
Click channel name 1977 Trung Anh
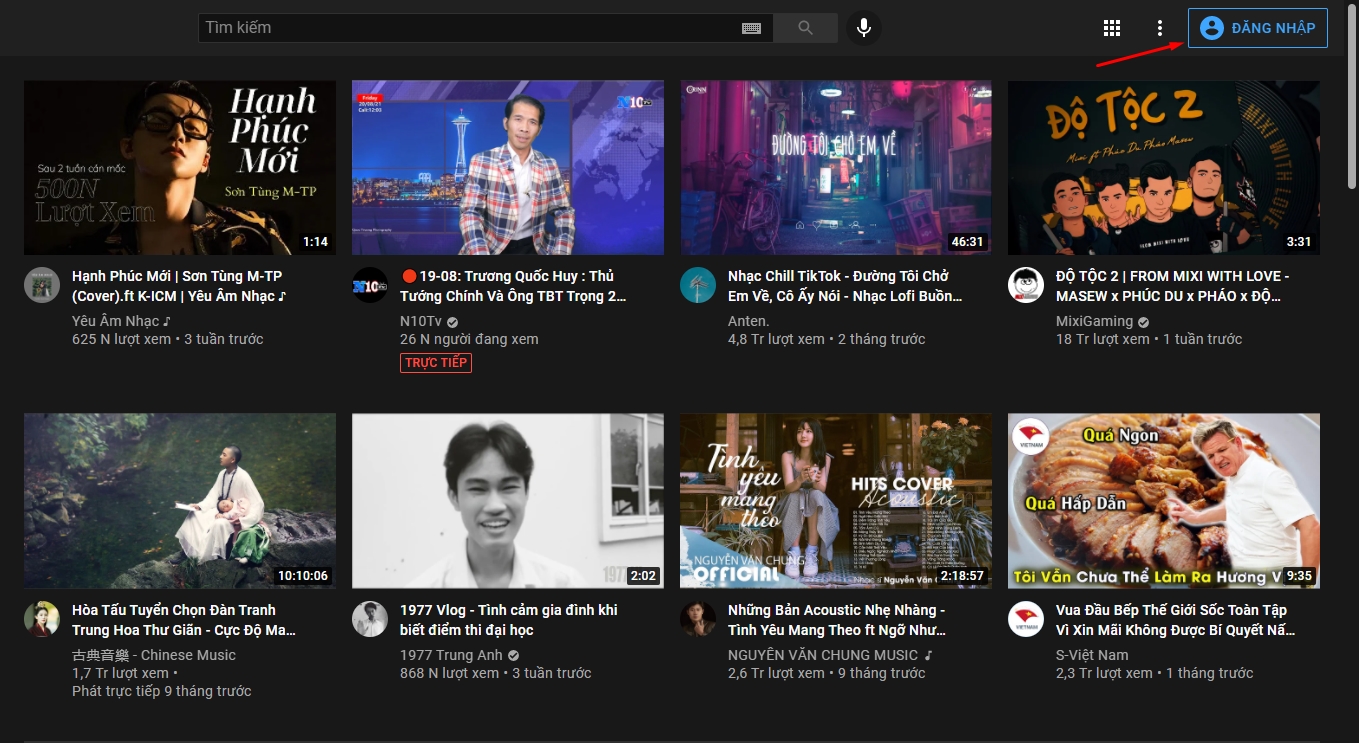pyautogui.click(x=451, y=655)
